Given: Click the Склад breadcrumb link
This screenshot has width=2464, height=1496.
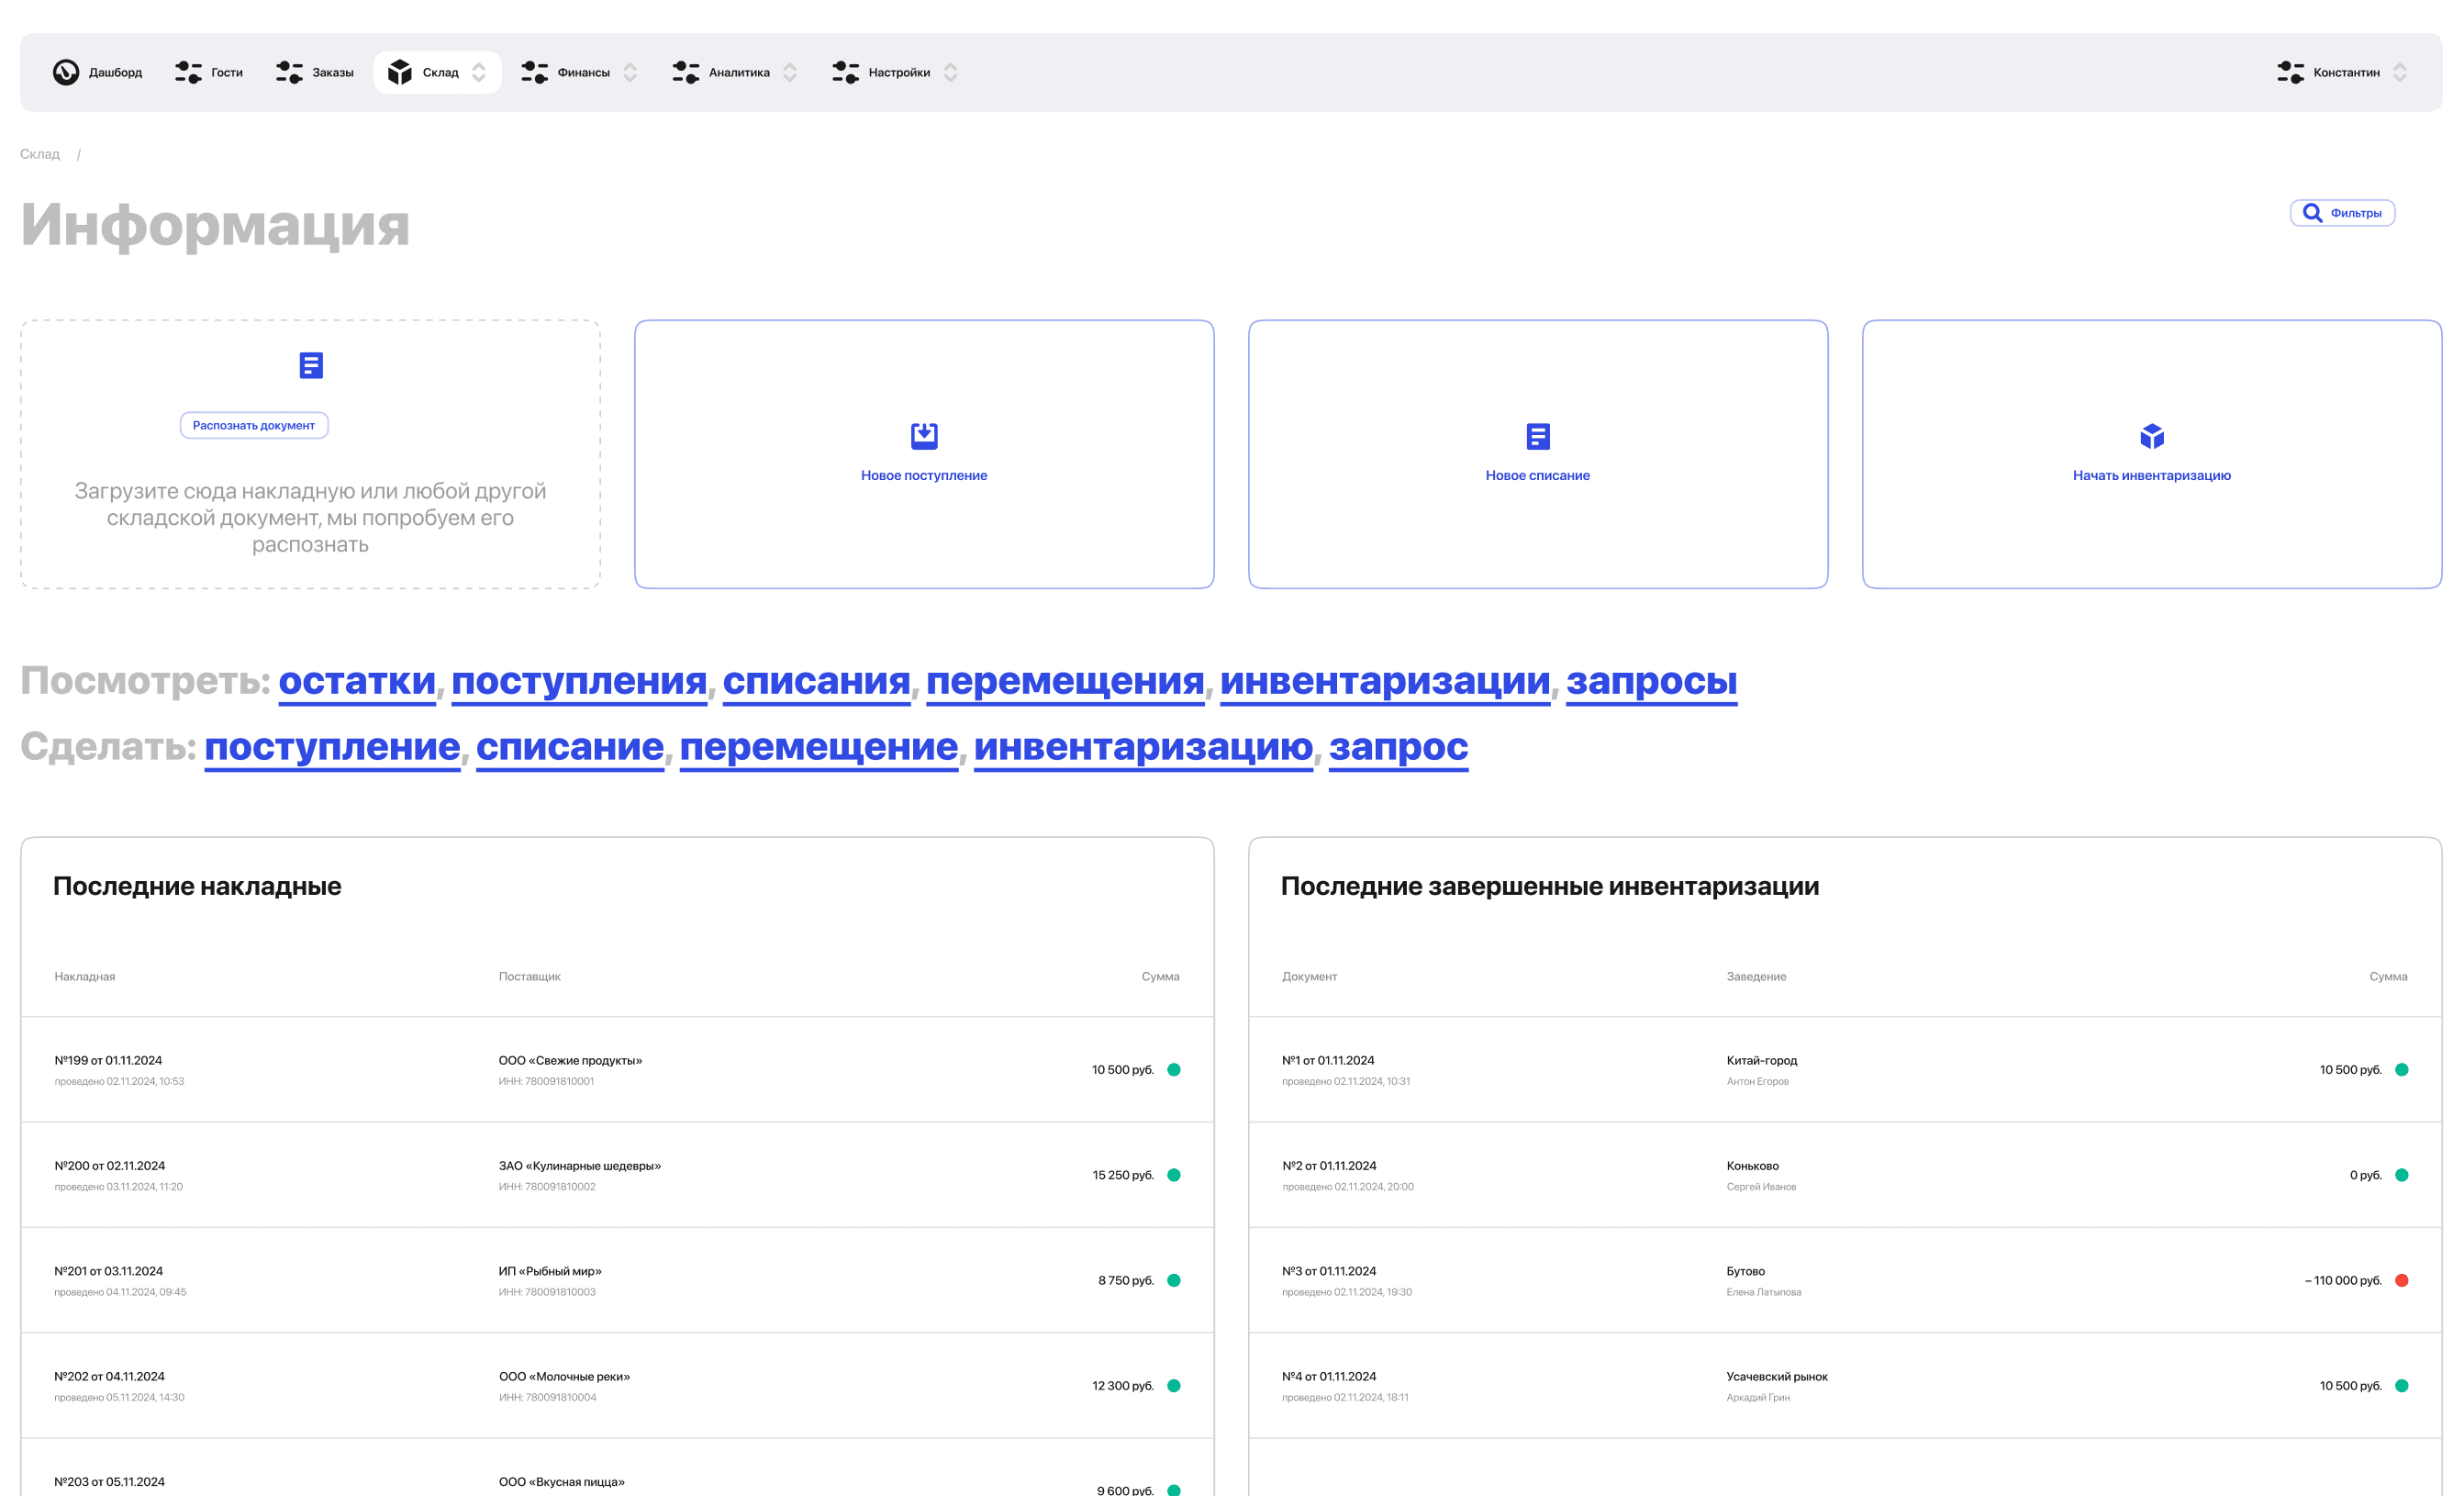Looking at the screenshot, I should 40,154.
